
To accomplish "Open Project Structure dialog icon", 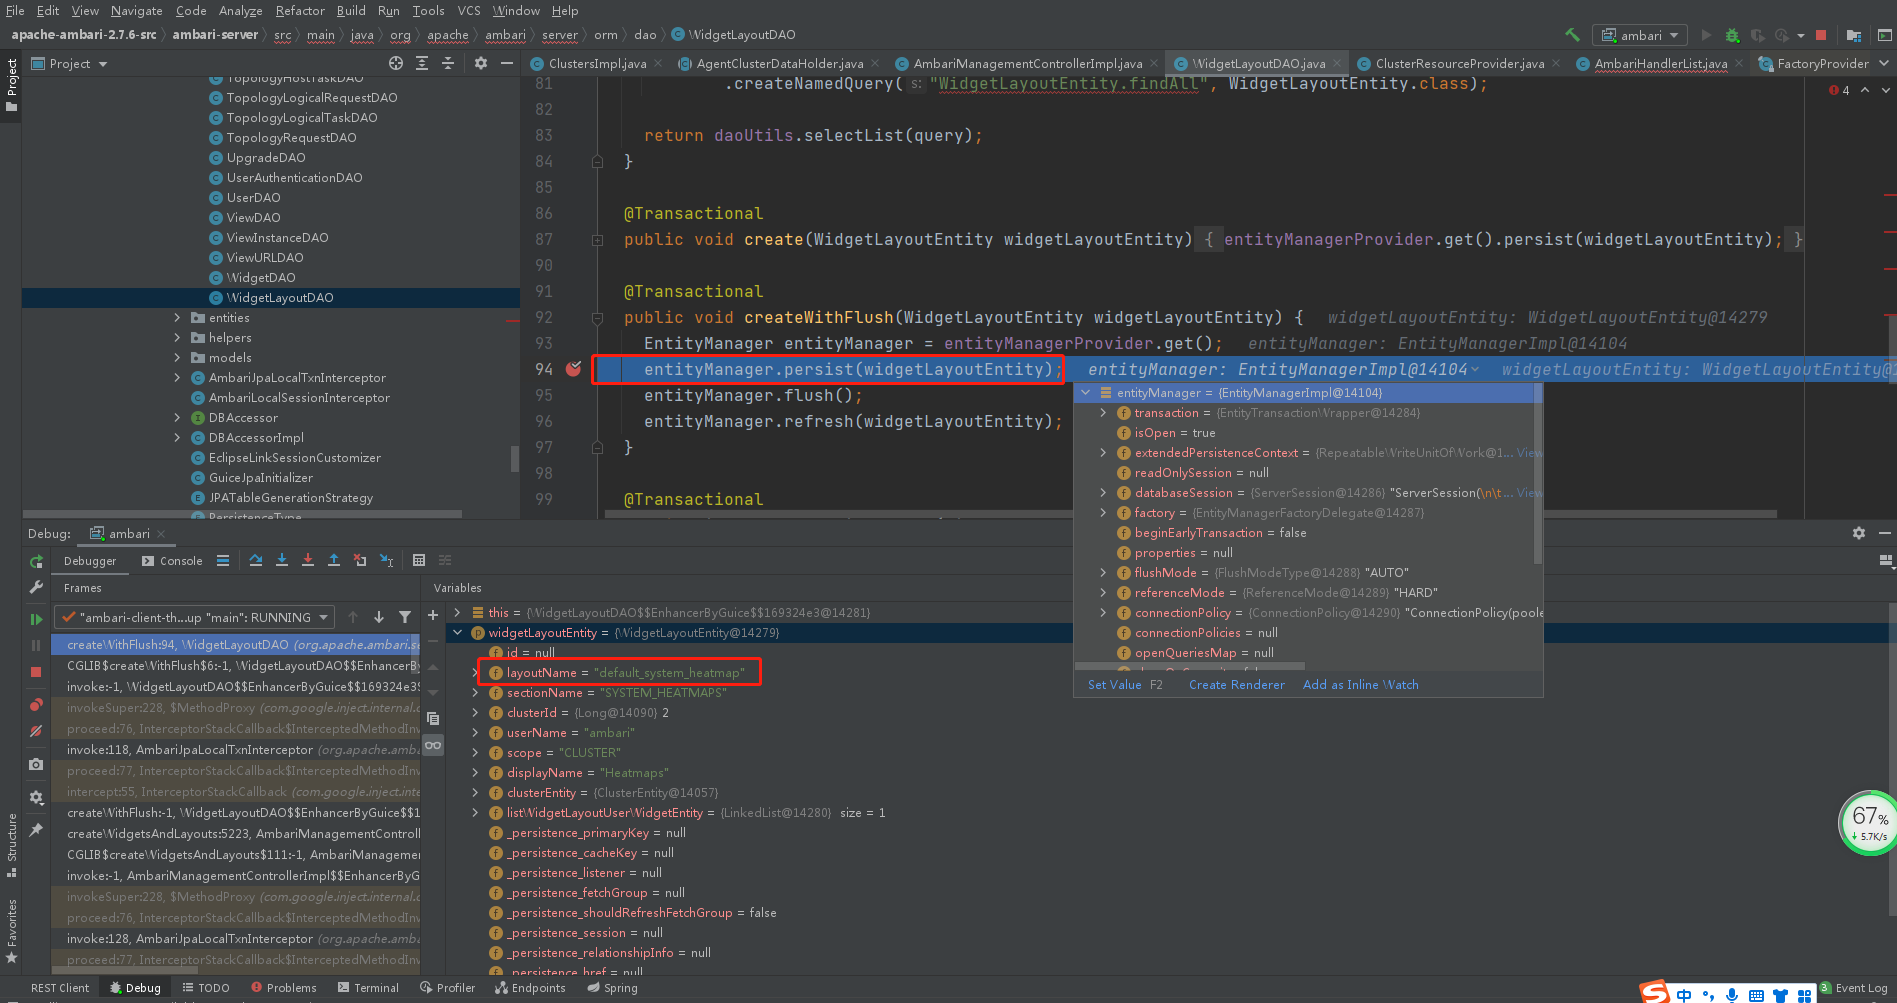I will coord(1853,35).
